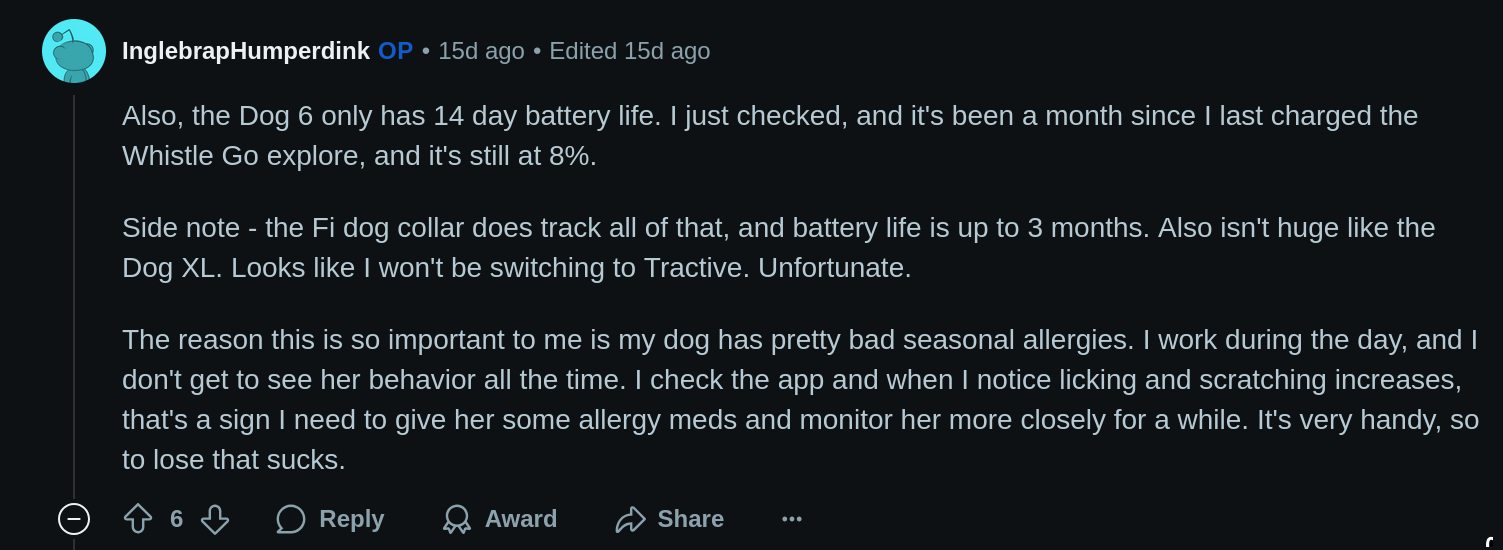Collapse the comment thread with minus button
The height and width of the screenshot is (550, 1503).
(x=74, y=519)
